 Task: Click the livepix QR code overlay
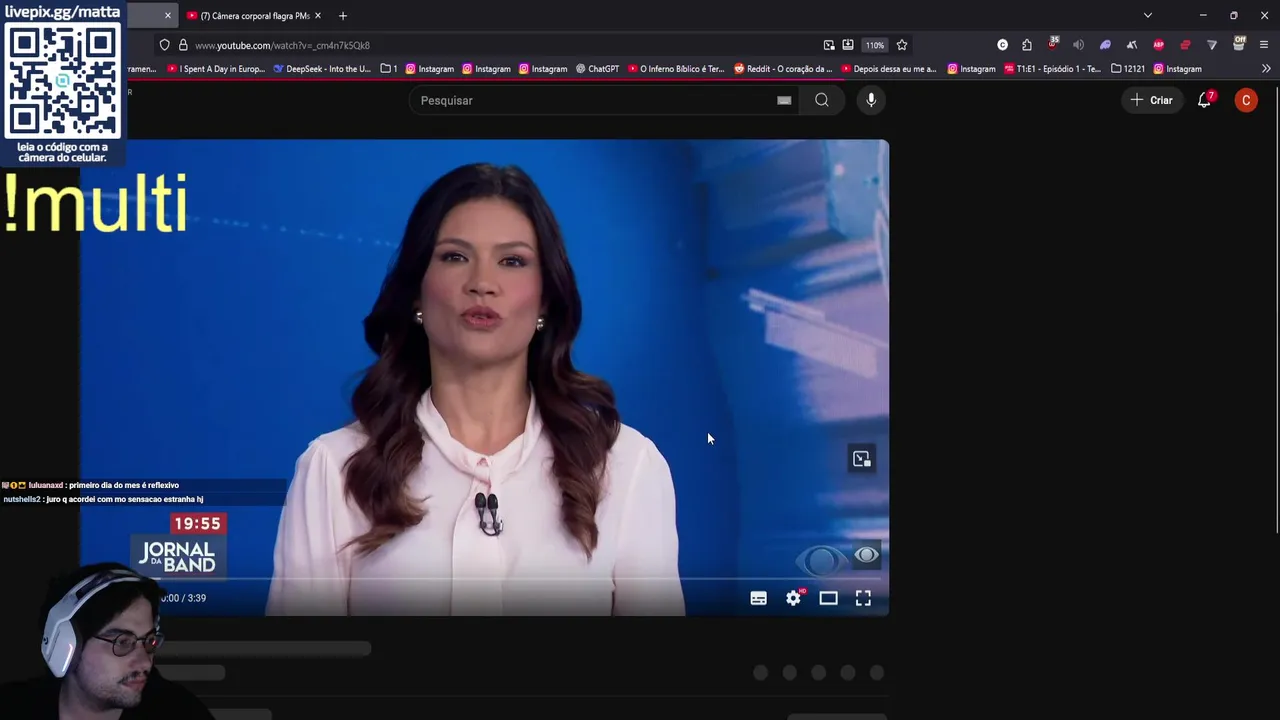pos(62,82)
